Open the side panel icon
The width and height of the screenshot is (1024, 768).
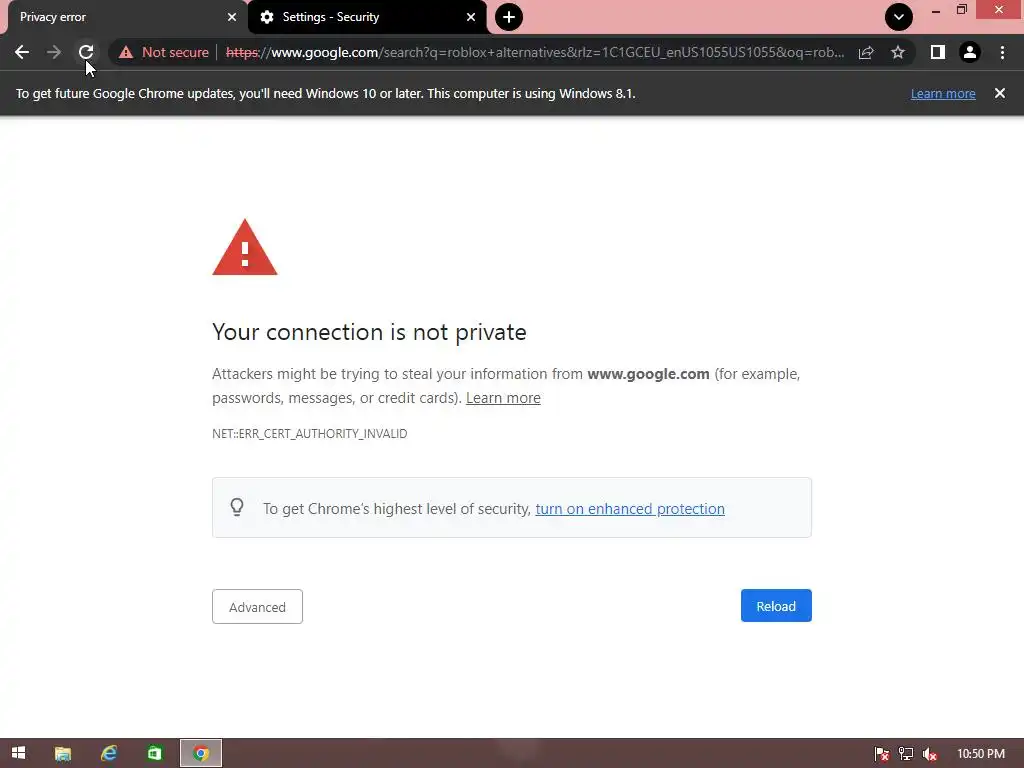click(938, 52)
